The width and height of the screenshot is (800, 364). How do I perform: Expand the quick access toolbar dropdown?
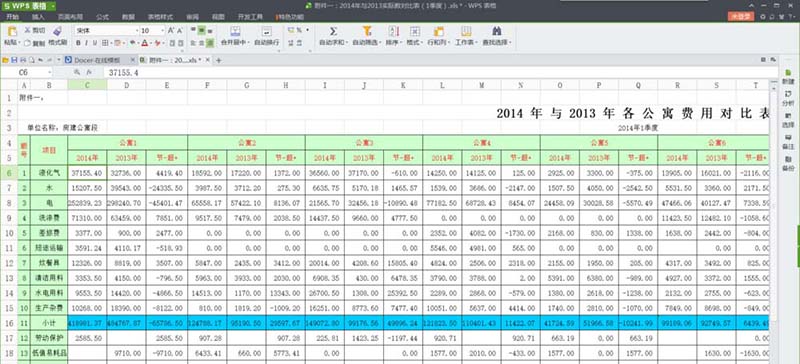[58, 60]
